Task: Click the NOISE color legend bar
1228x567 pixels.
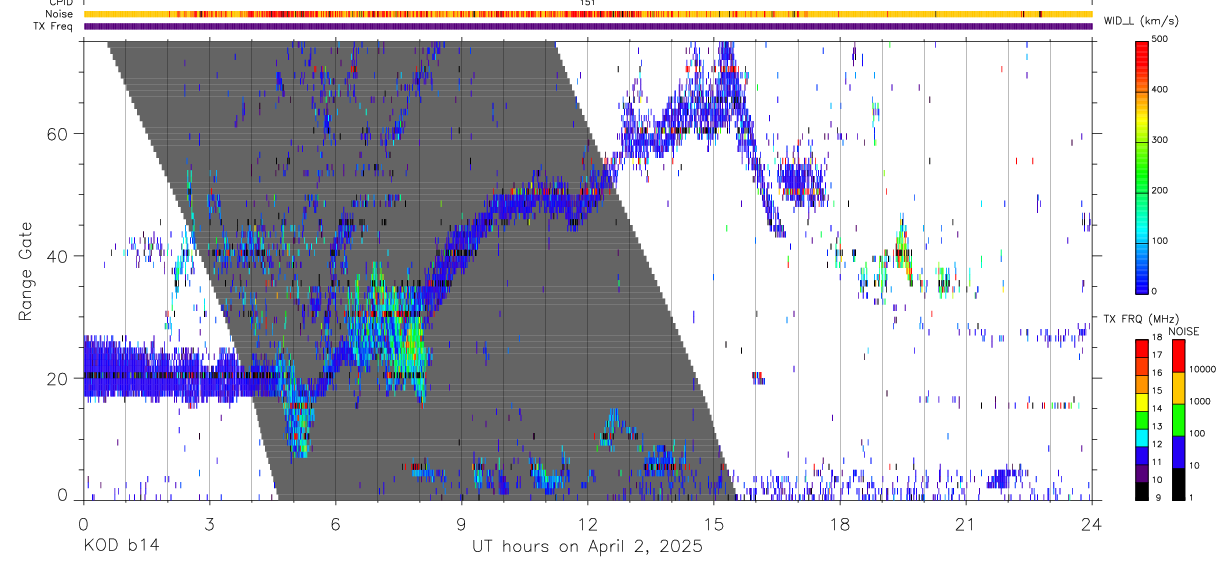Action: 1179,420
